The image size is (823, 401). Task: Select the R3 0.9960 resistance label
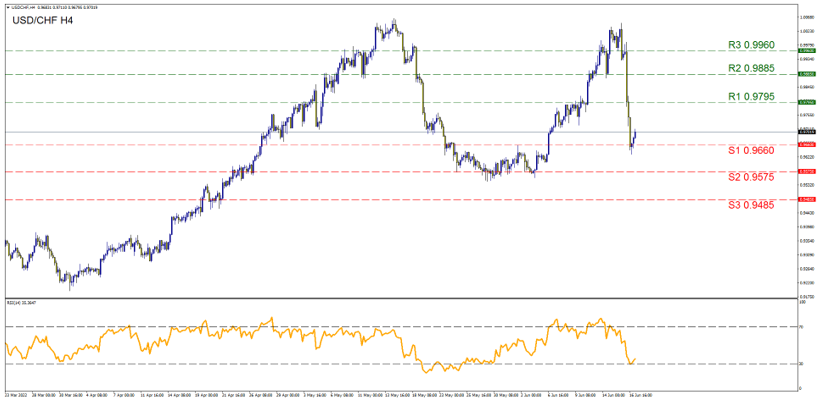[751, 45]
